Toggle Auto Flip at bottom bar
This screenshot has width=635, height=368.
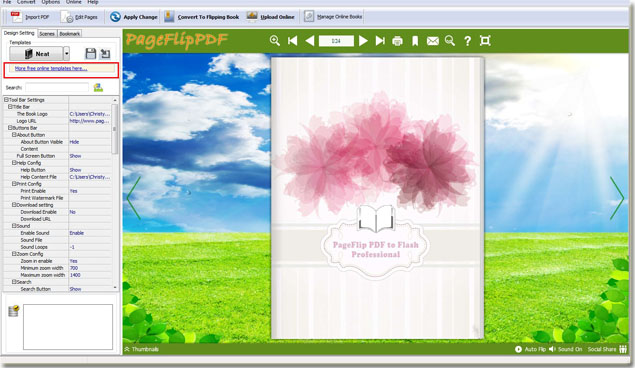[531, 349]
